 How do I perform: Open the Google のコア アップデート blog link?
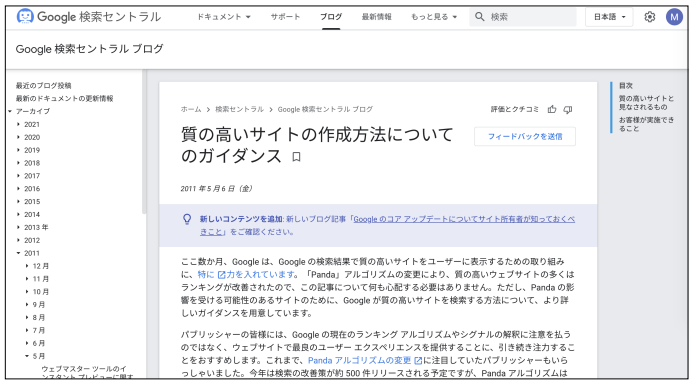click(464, 219)
